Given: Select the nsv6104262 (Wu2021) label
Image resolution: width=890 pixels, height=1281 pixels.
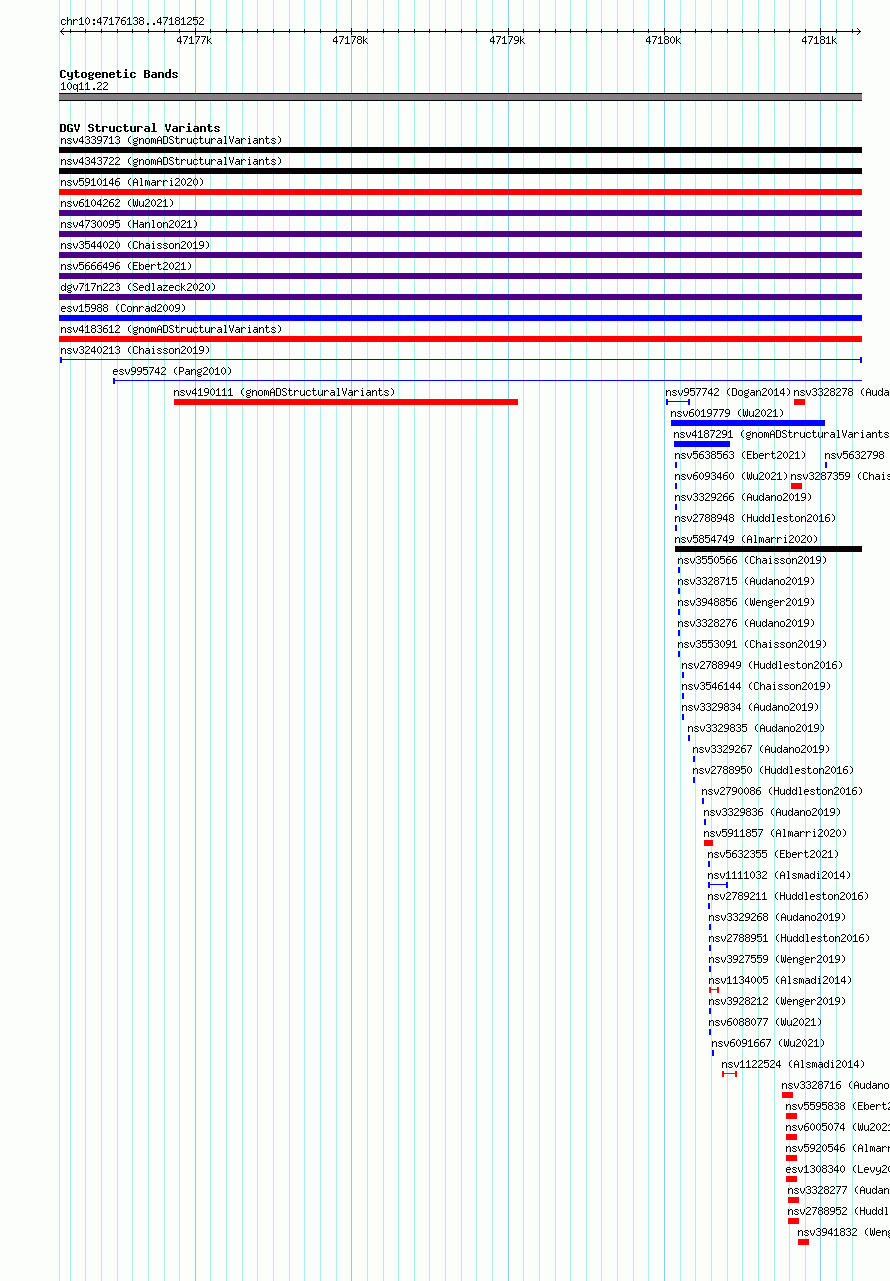Looking at the screenshot, I should [117, 203].
